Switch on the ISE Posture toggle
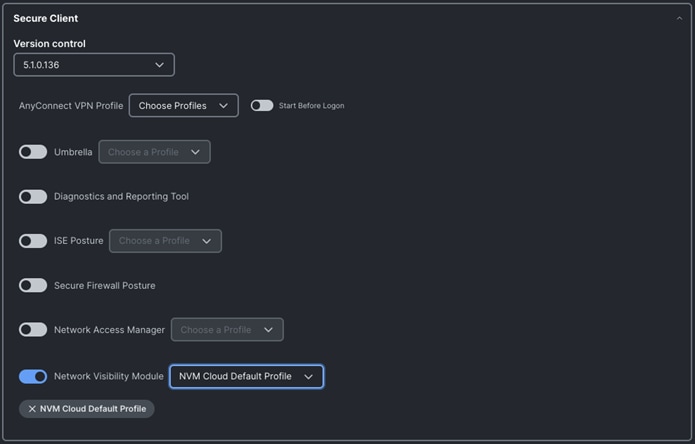This screenshot has height=444, width=695. tap(33, 241)
